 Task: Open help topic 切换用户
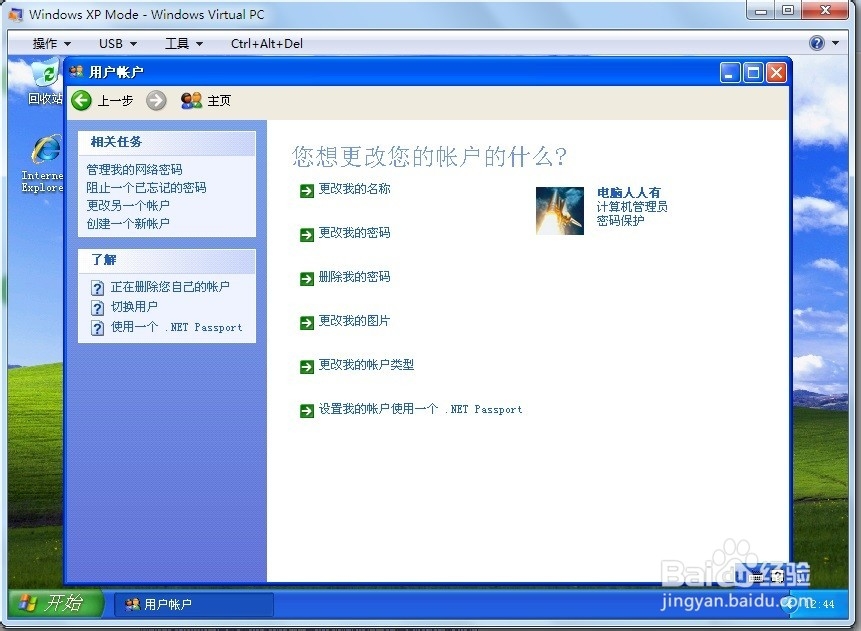pos(134,306)
